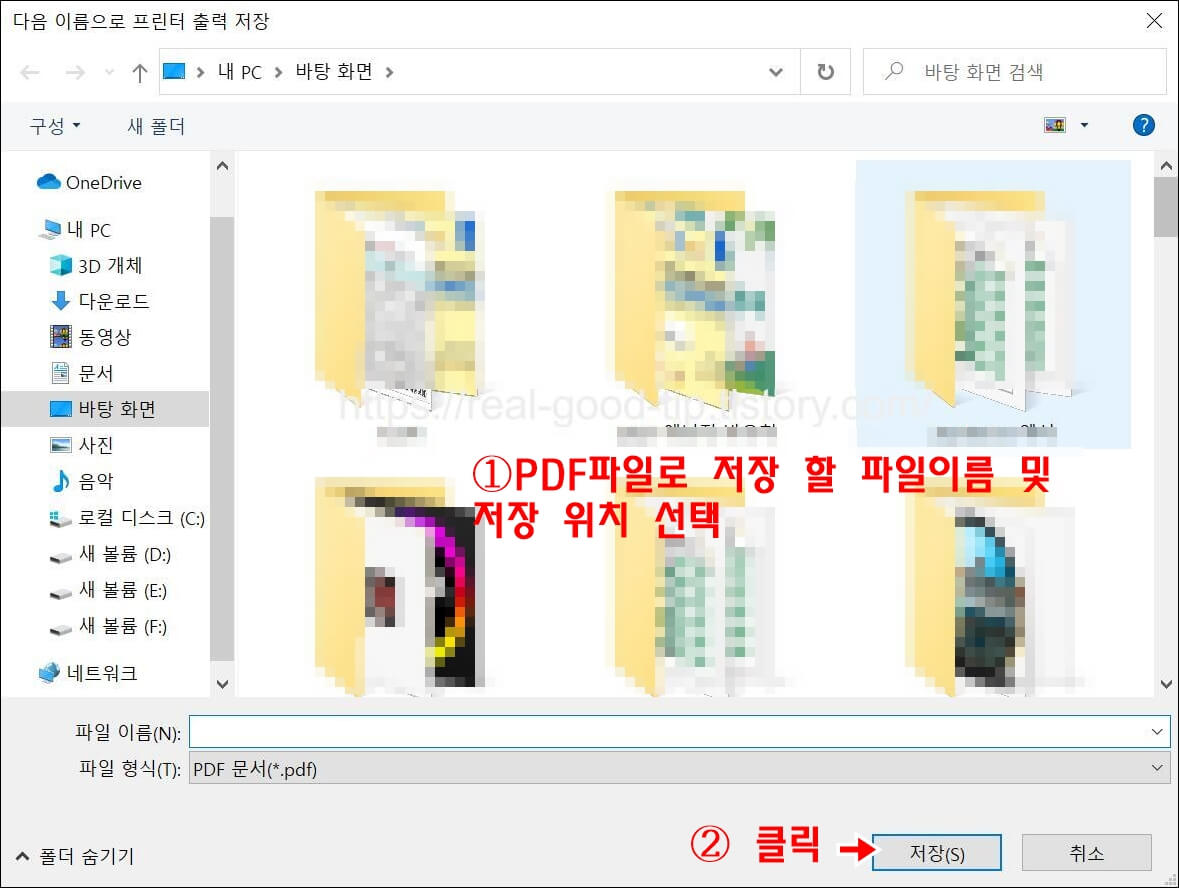This screenshot has height=888, width=1179.
Task: Open '3D 개체' folder in sidebar
Action: pos(110,265)
